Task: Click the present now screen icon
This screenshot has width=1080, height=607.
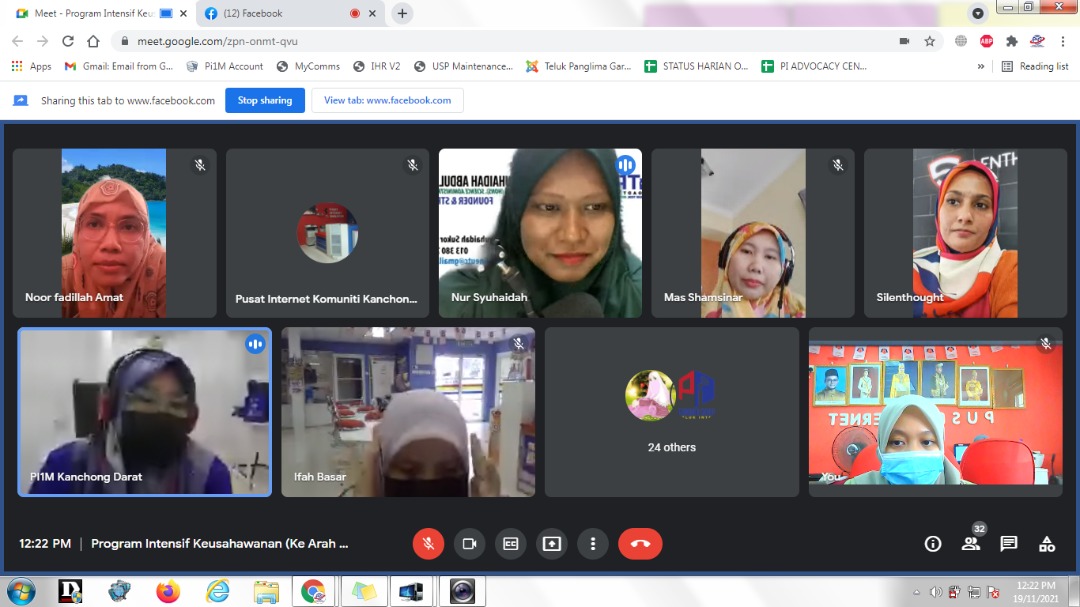Action: [551, 544]
